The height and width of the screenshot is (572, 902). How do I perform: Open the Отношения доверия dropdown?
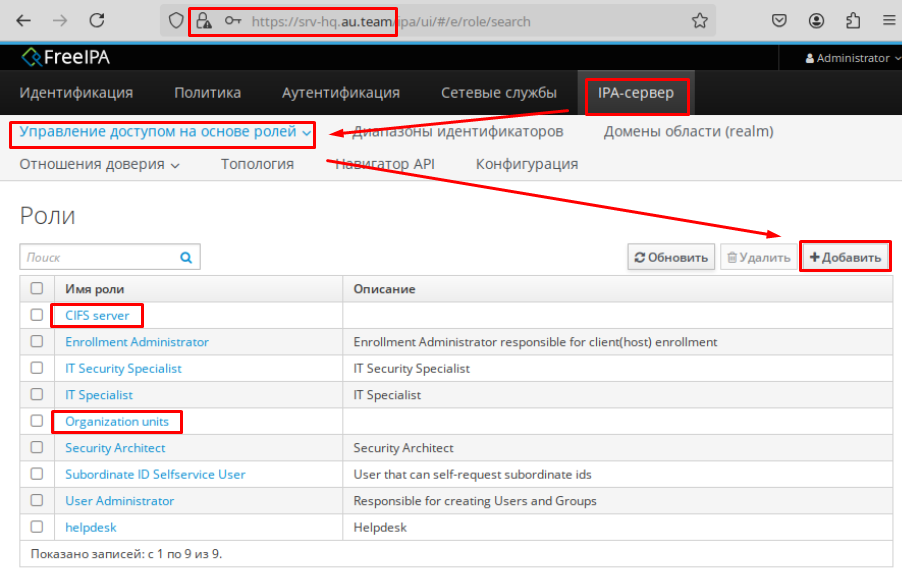[99, 164]
